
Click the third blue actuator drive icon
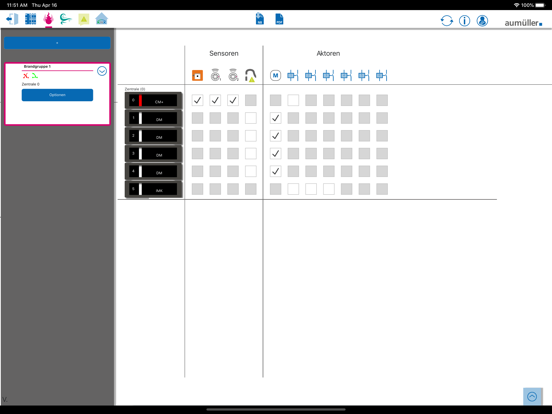(x=328, y=75)
